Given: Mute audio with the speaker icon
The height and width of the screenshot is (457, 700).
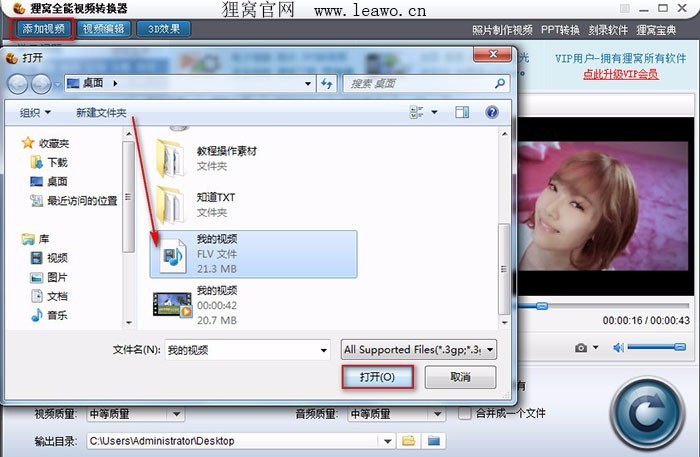Looking at the screenshot, I should pos(618,347).
